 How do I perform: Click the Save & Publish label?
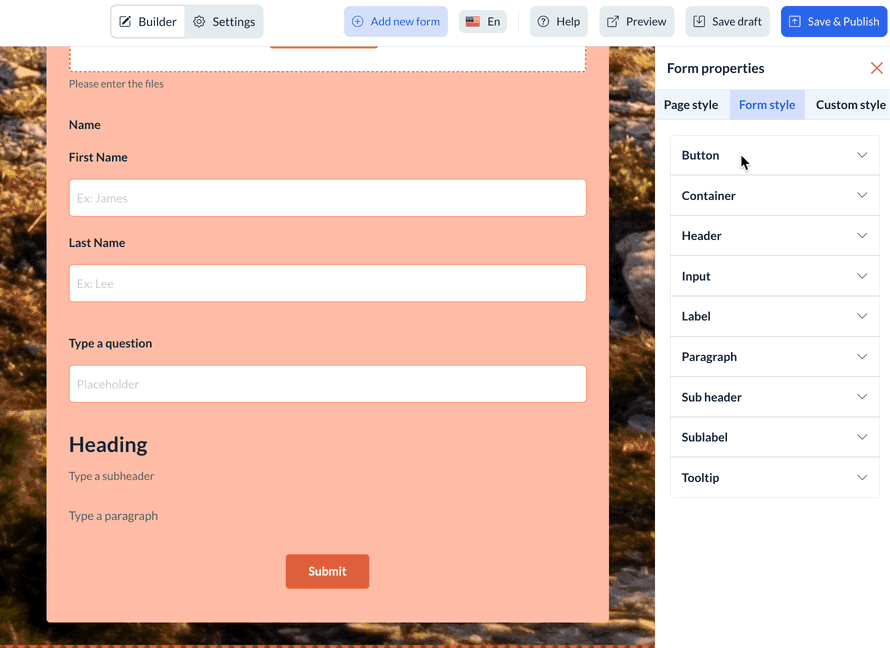pos(843,22)
